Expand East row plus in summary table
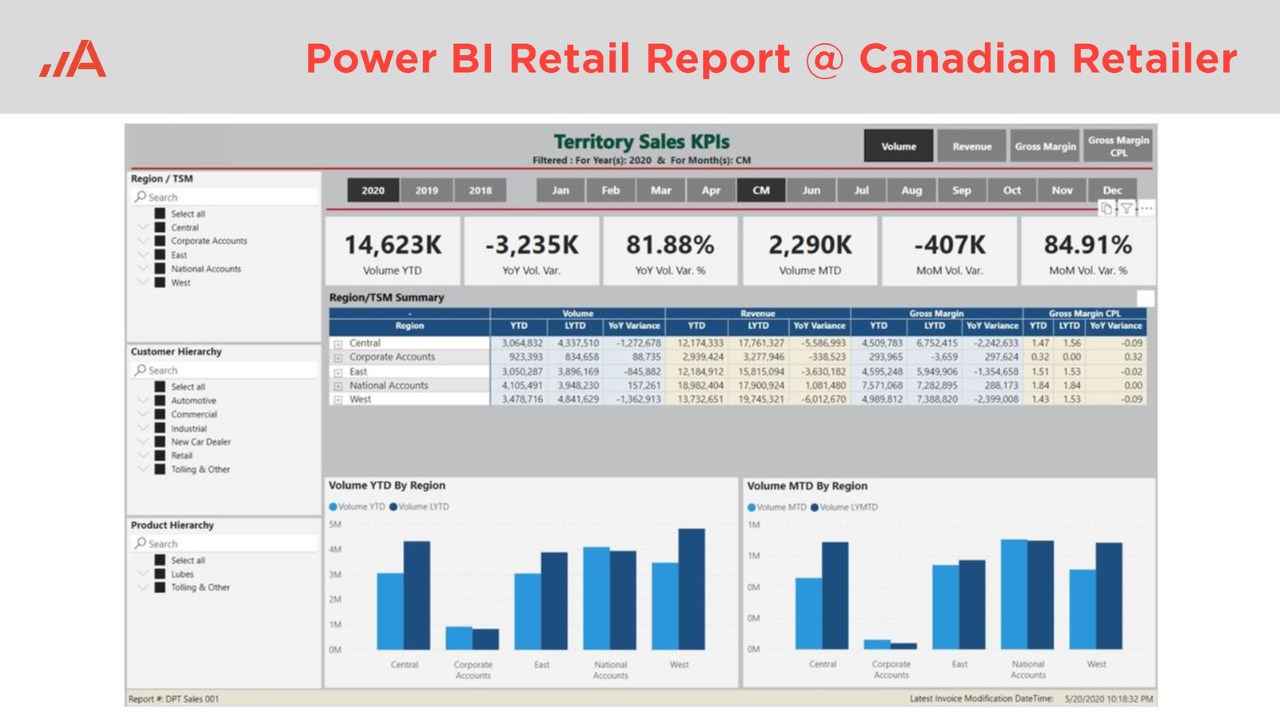The image size is (1280, 720). pyautogui.click(x=338, y=372)
